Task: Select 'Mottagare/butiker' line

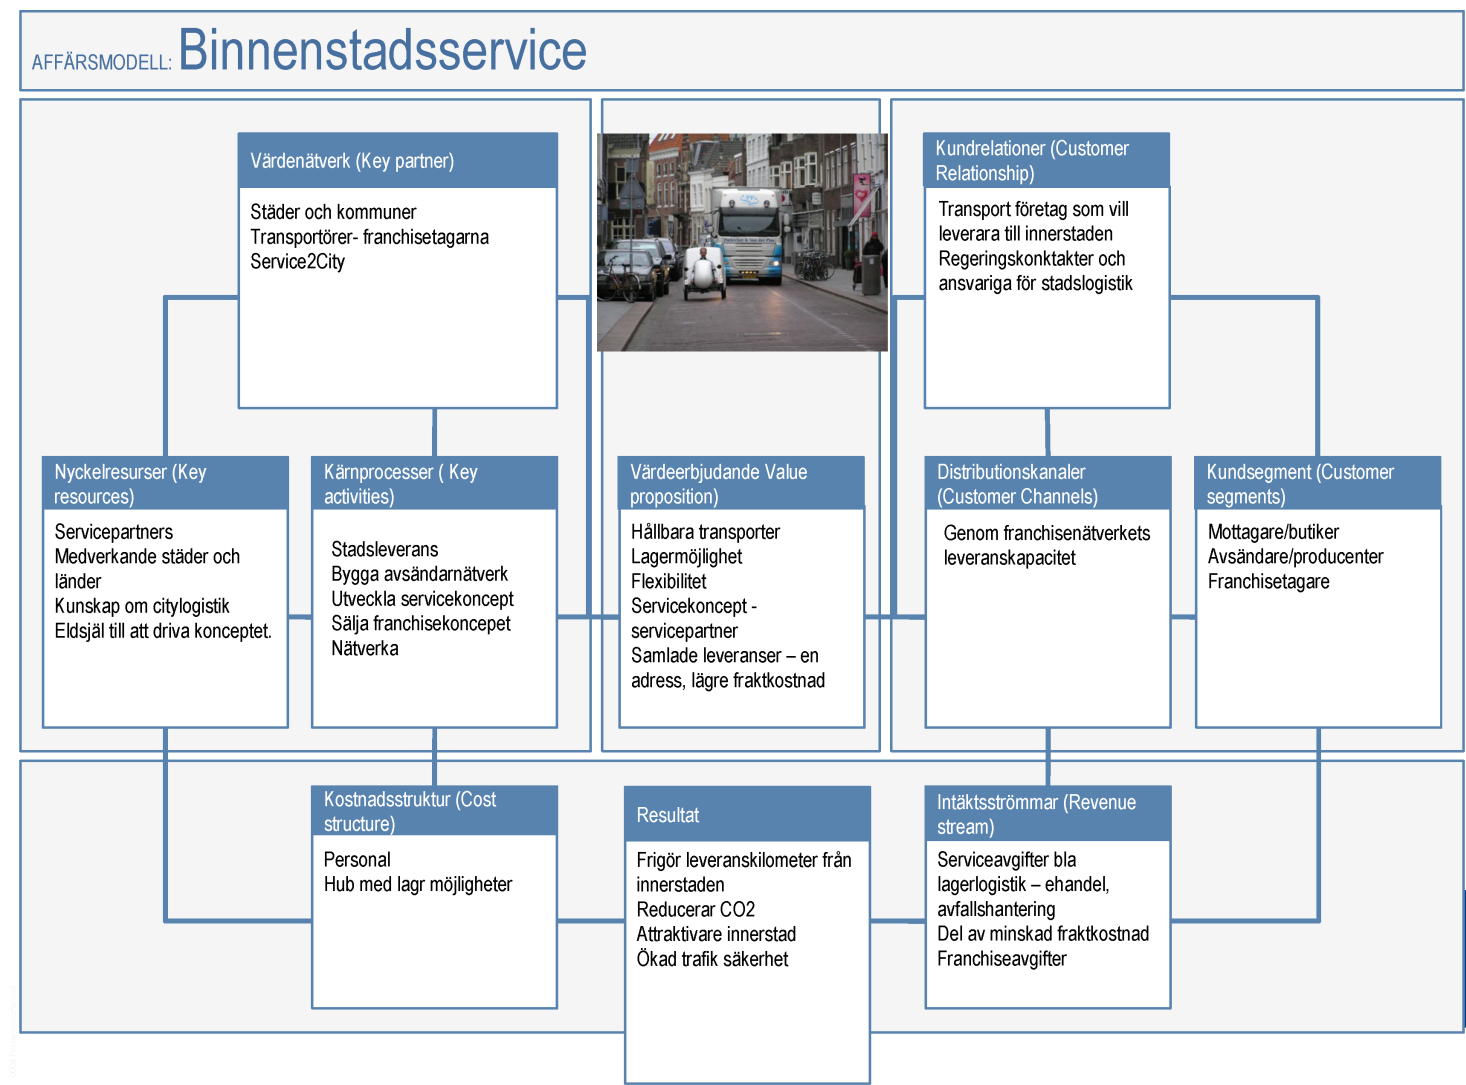Action: coord(1273,532)
